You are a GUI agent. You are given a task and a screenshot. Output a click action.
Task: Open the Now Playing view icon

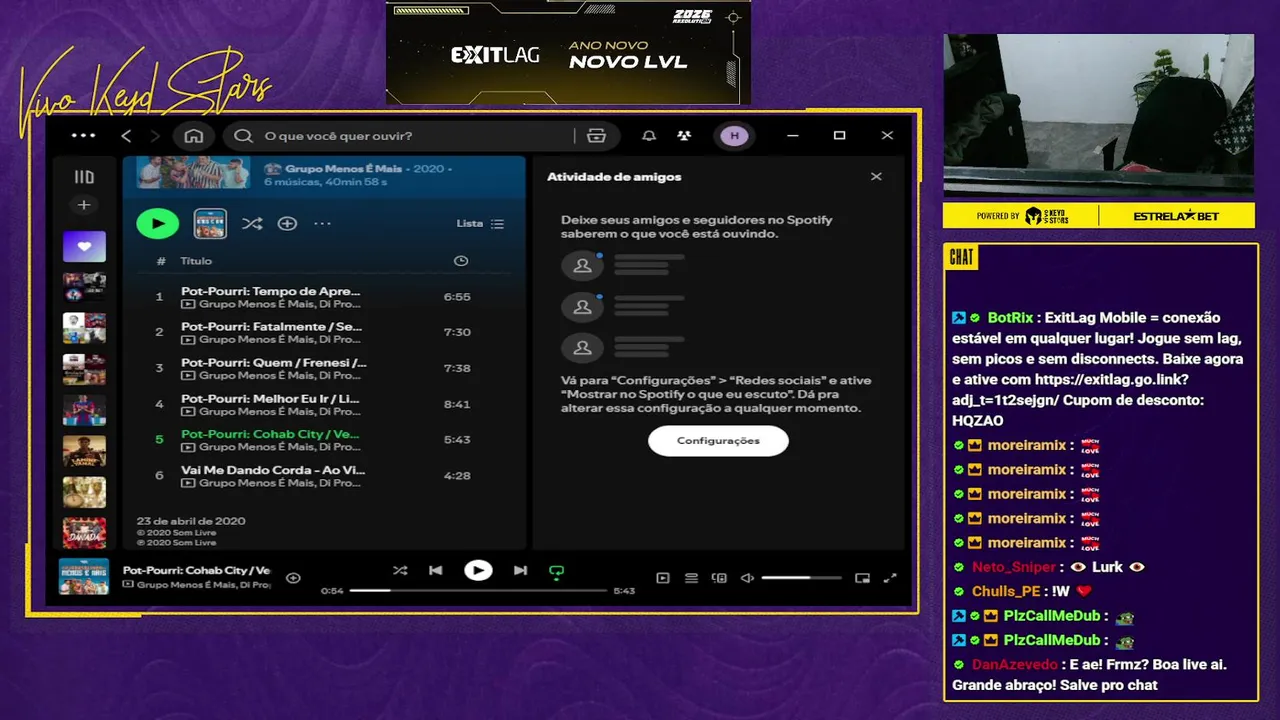point(662,578)
